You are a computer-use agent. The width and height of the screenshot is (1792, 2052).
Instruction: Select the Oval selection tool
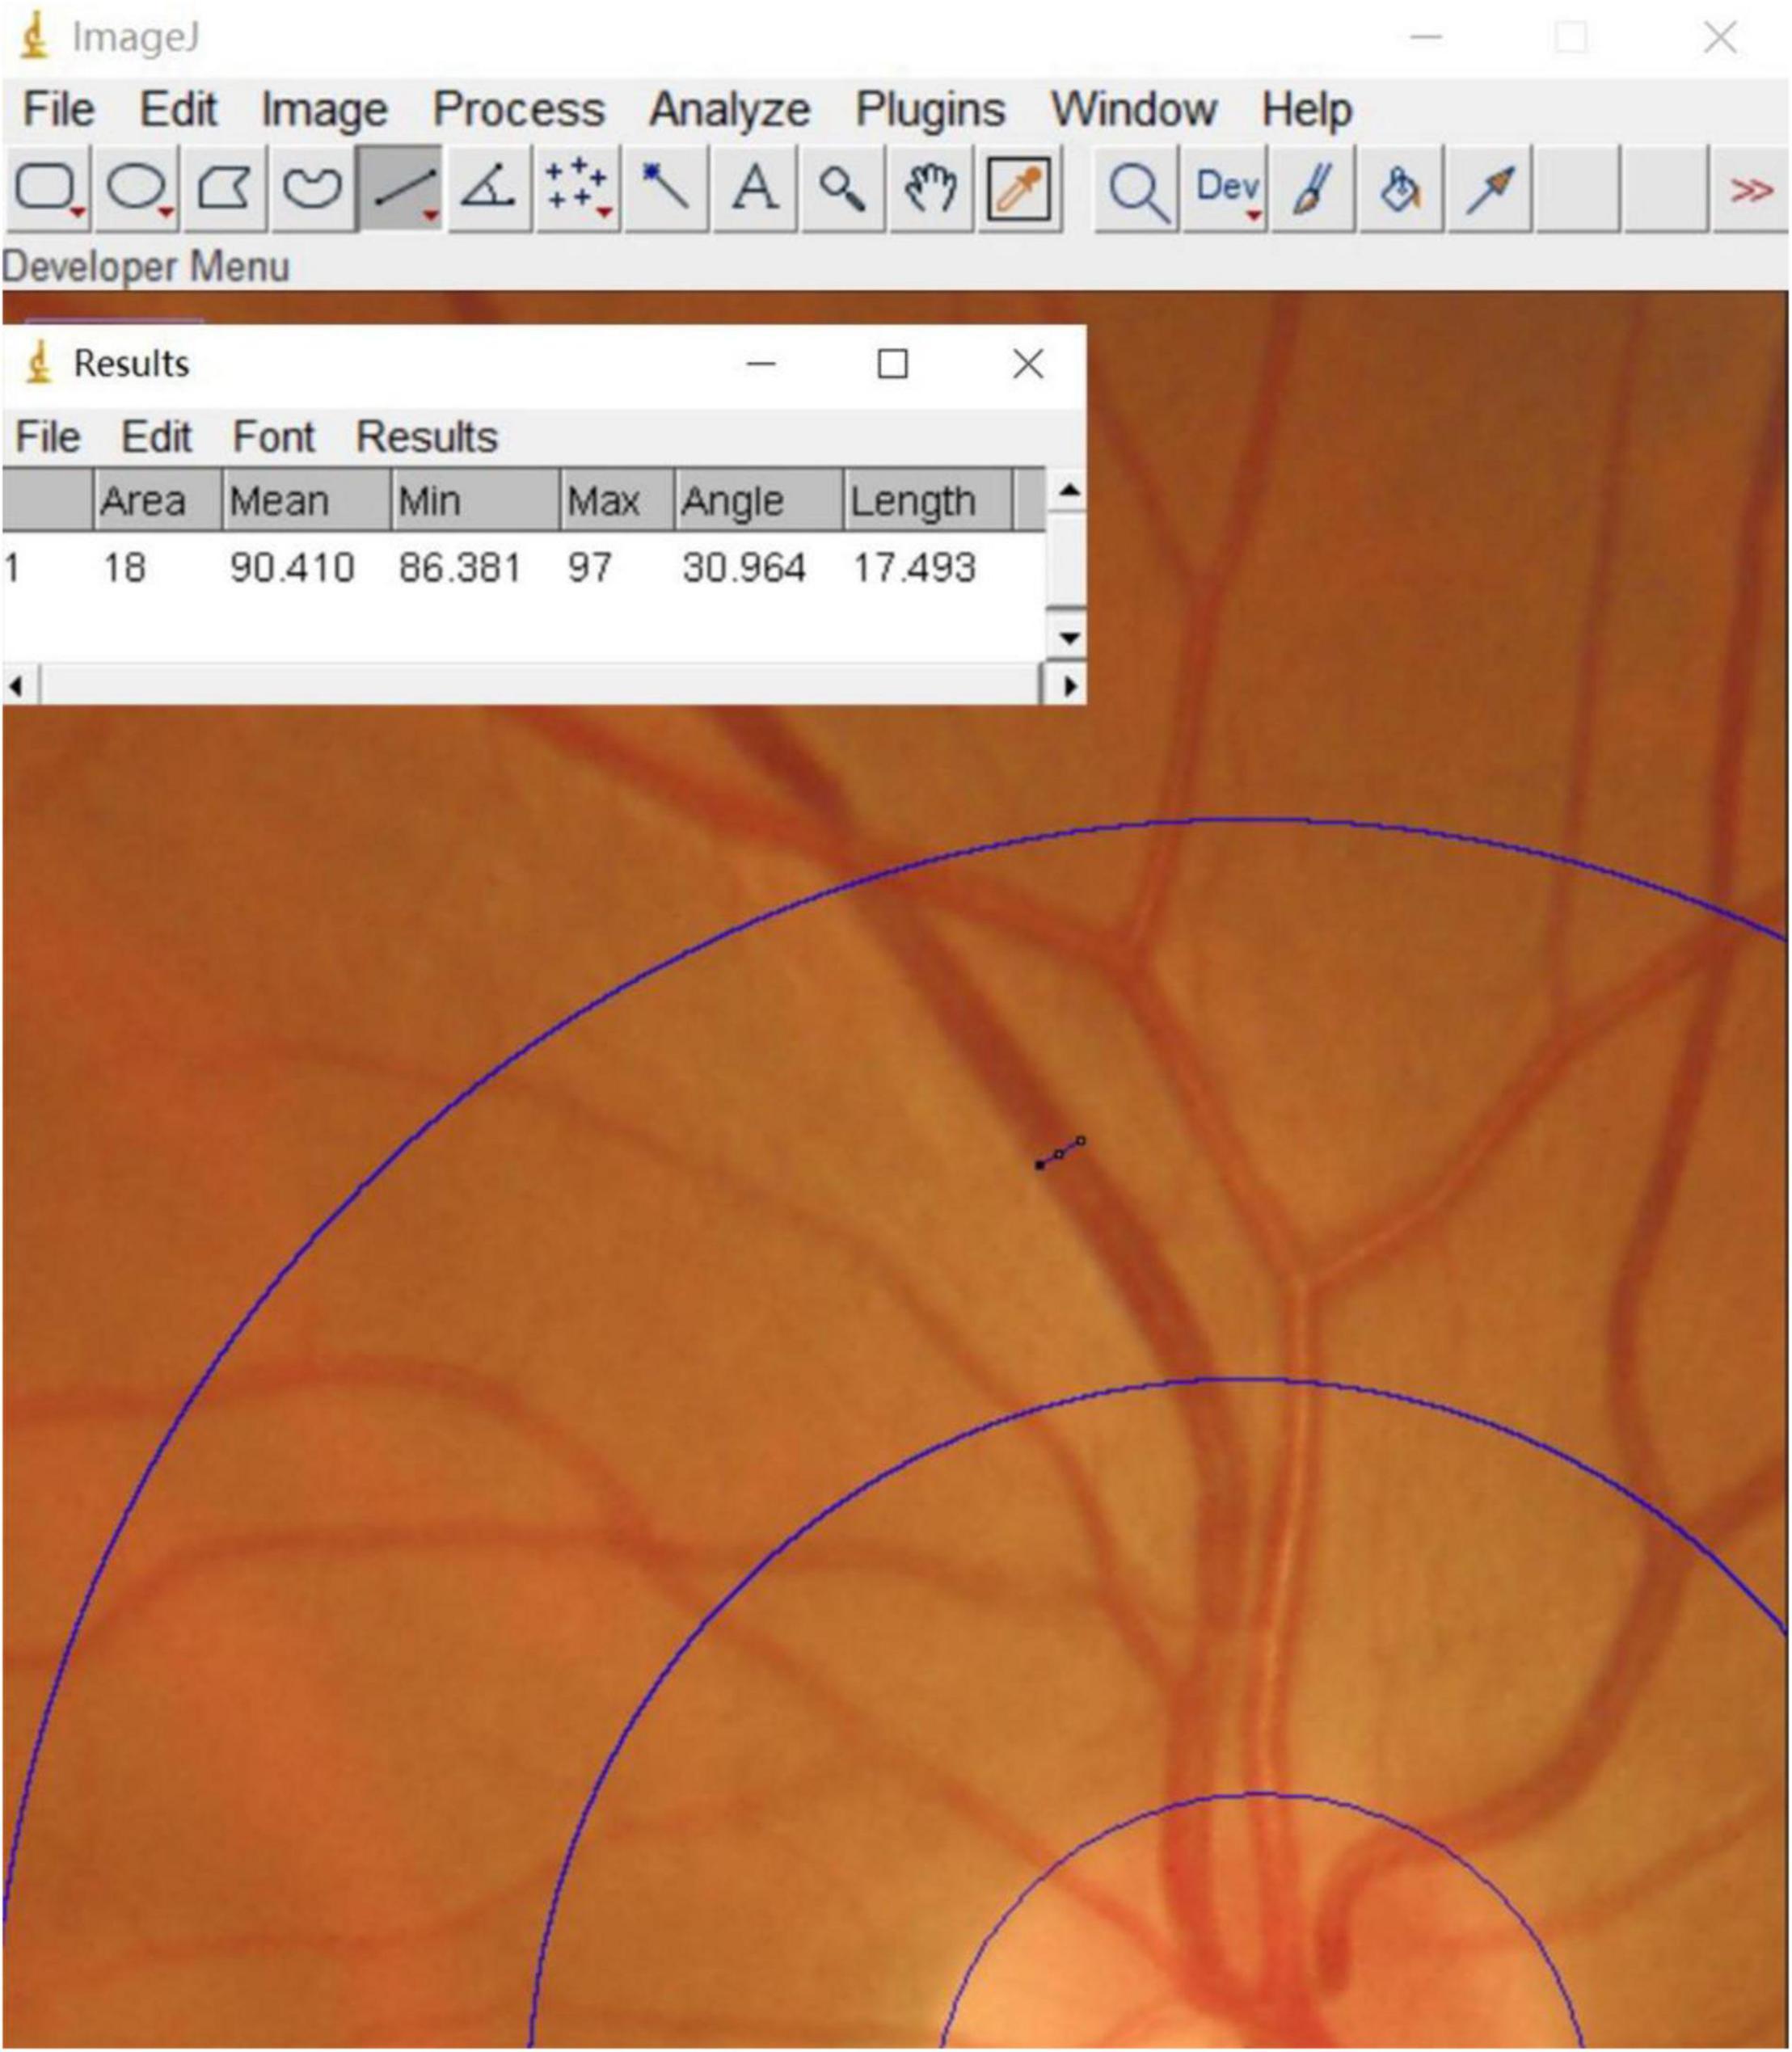click(136, 189)
